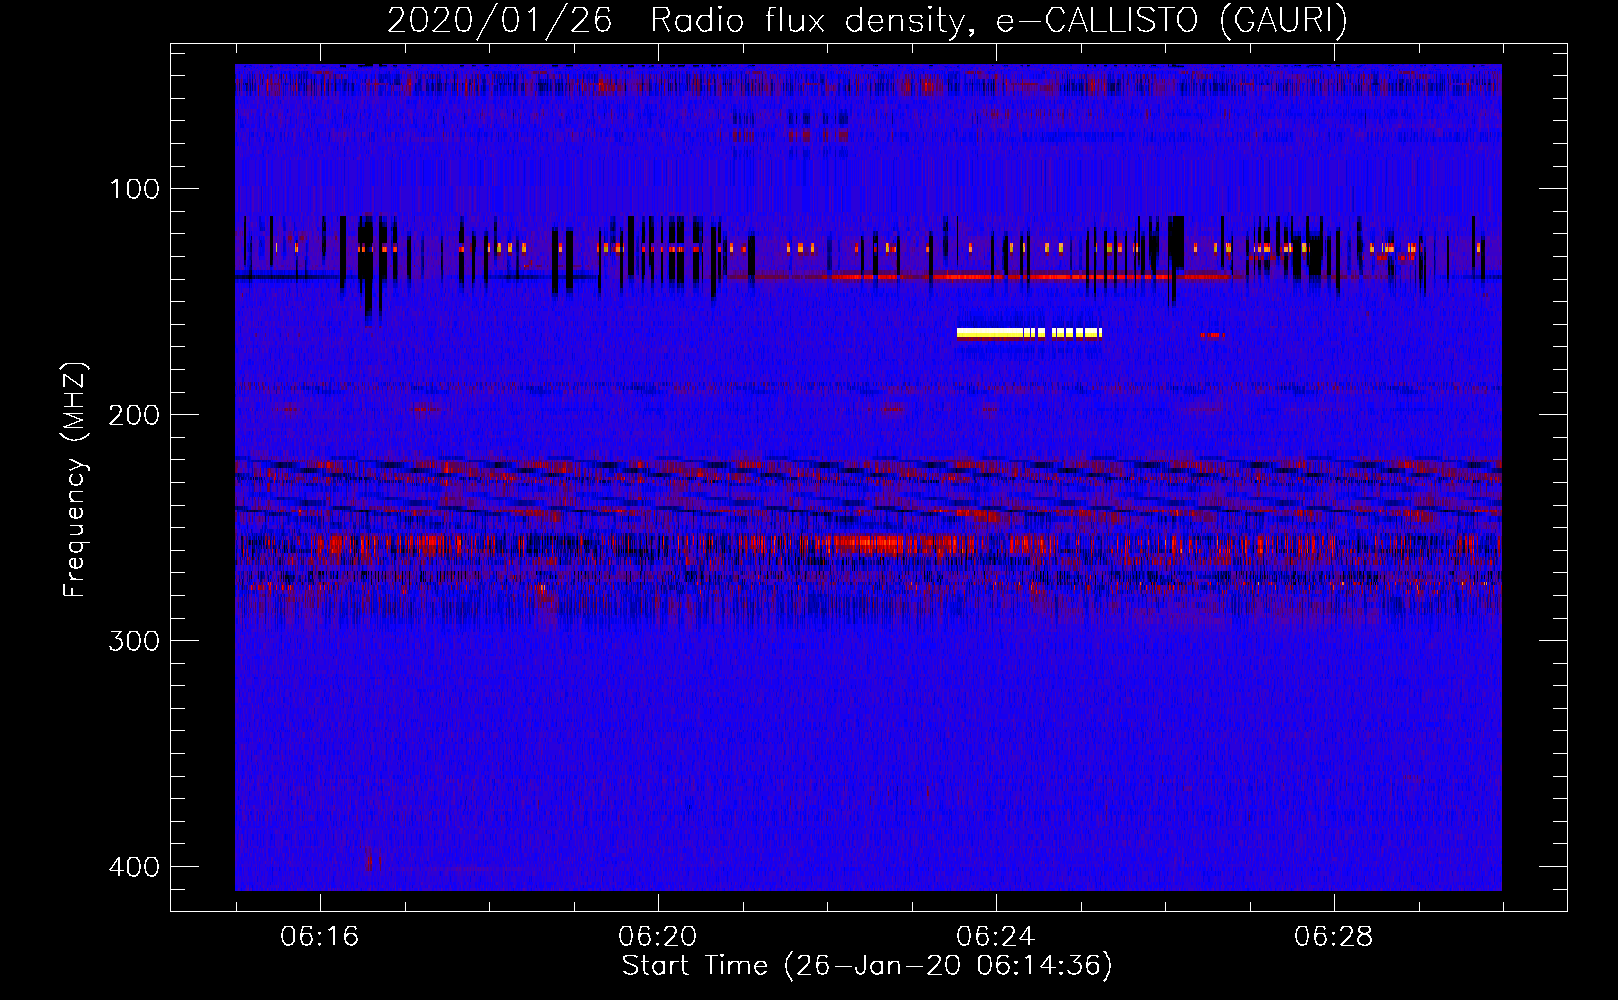
Task: Click the '06:20' time tick label
Action: pos(658,937)
